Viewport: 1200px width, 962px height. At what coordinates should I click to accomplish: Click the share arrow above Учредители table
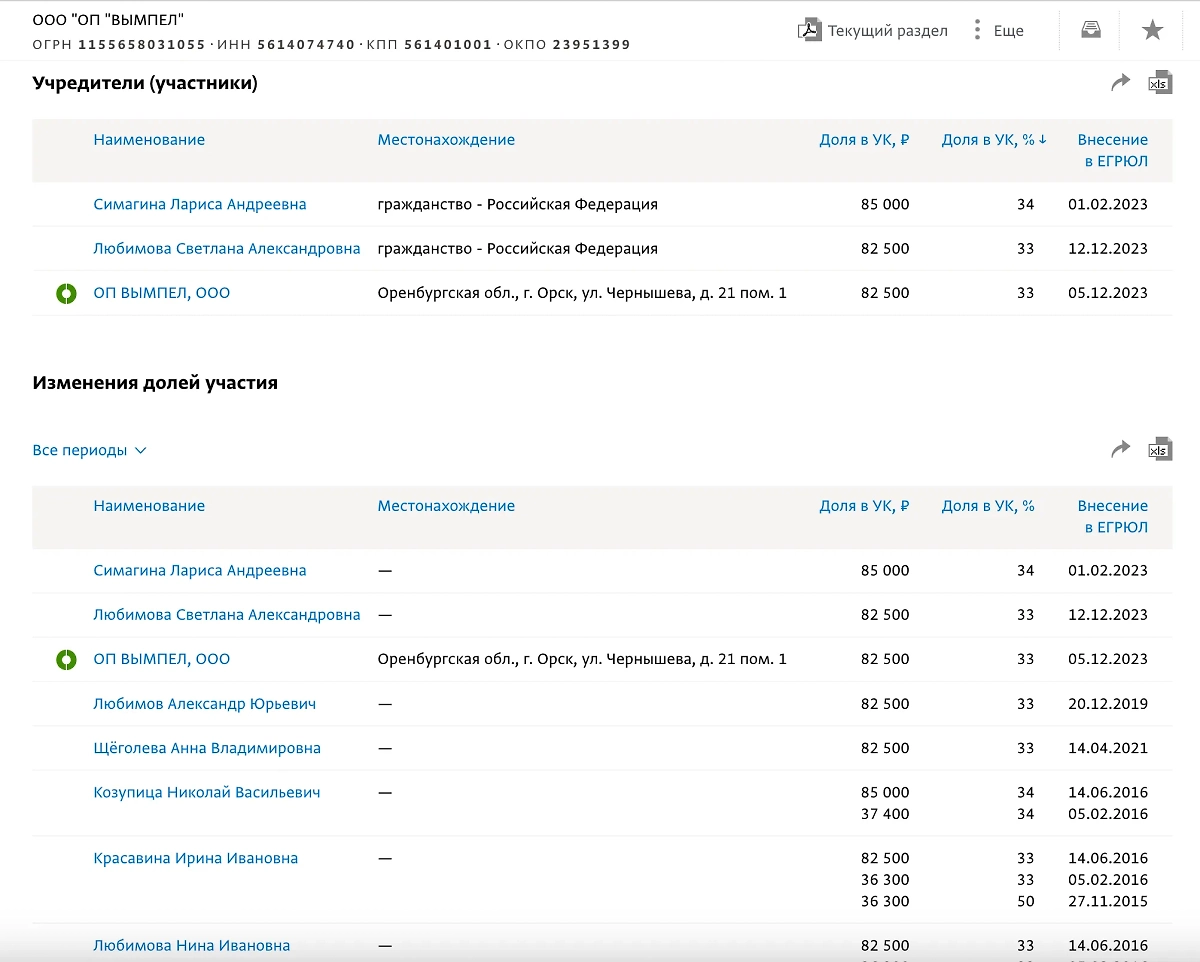[1120, 83]
